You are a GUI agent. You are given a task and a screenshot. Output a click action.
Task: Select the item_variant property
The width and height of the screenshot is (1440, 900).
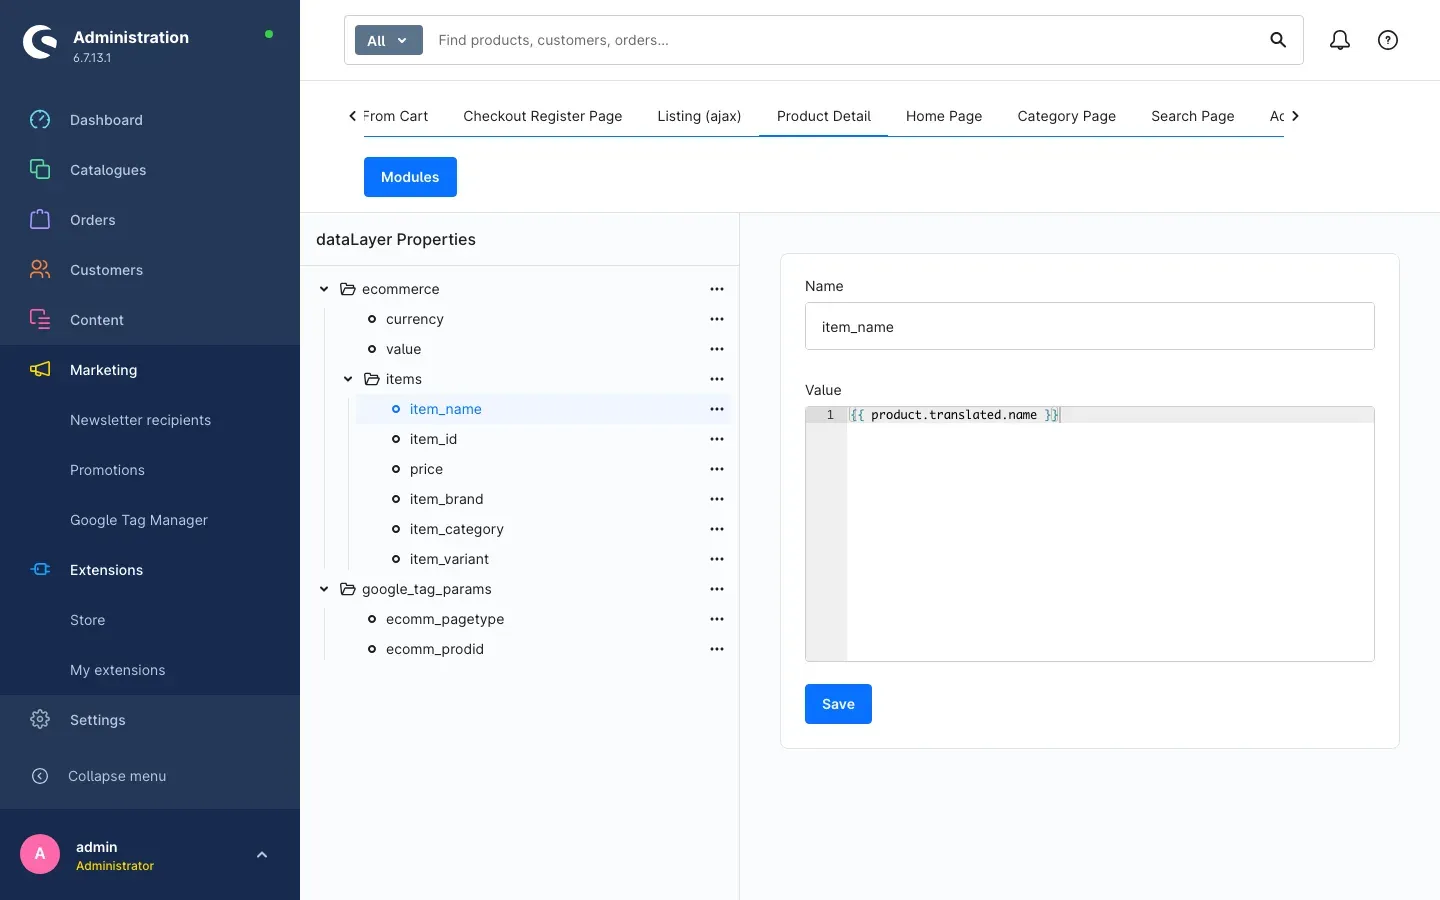tap(449, 559)
